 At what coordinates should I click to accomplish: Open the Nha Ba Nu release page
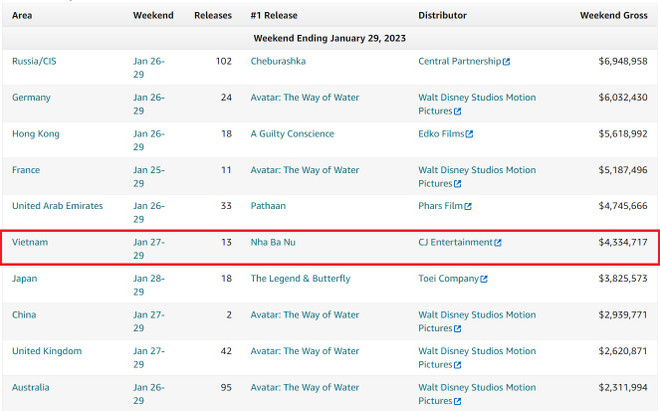pos(273,242)
